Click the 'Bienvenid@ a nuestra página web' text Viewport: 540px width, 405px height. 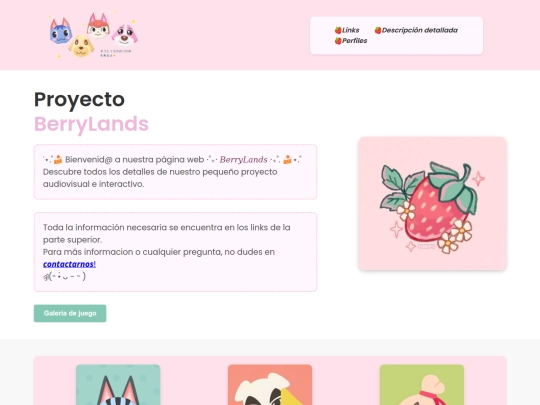click(x=135, y=159)
